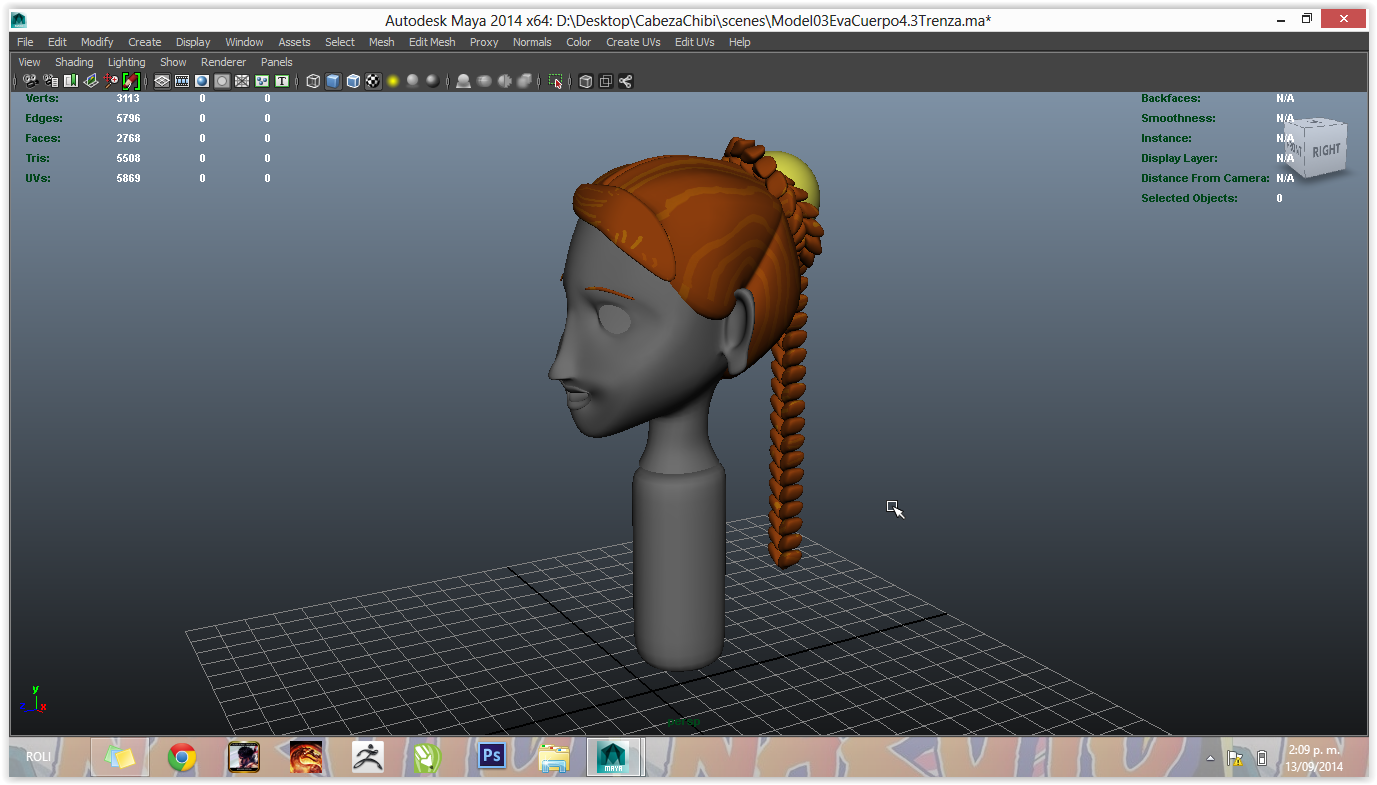1377x785 pixels.
Task: Toggle the Safe Title display
Action: tap(282, 81)
